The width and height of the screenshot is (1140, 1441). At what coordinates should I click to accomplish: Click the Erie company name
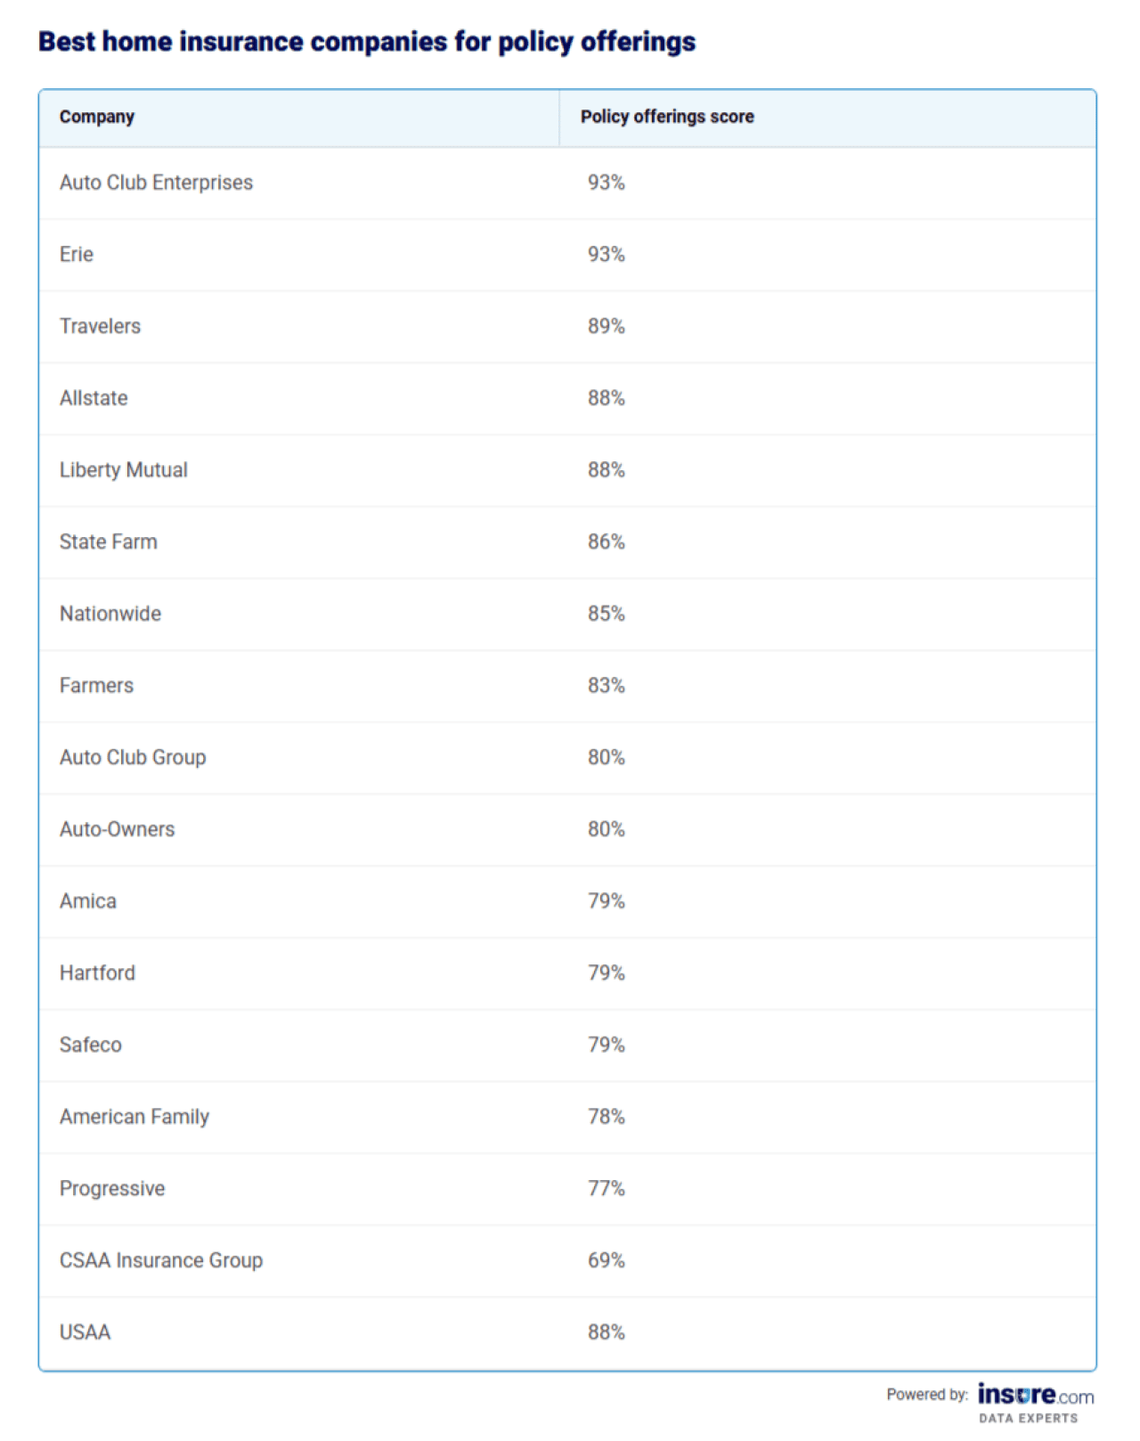pyautogui.click(x=76, y=255)
